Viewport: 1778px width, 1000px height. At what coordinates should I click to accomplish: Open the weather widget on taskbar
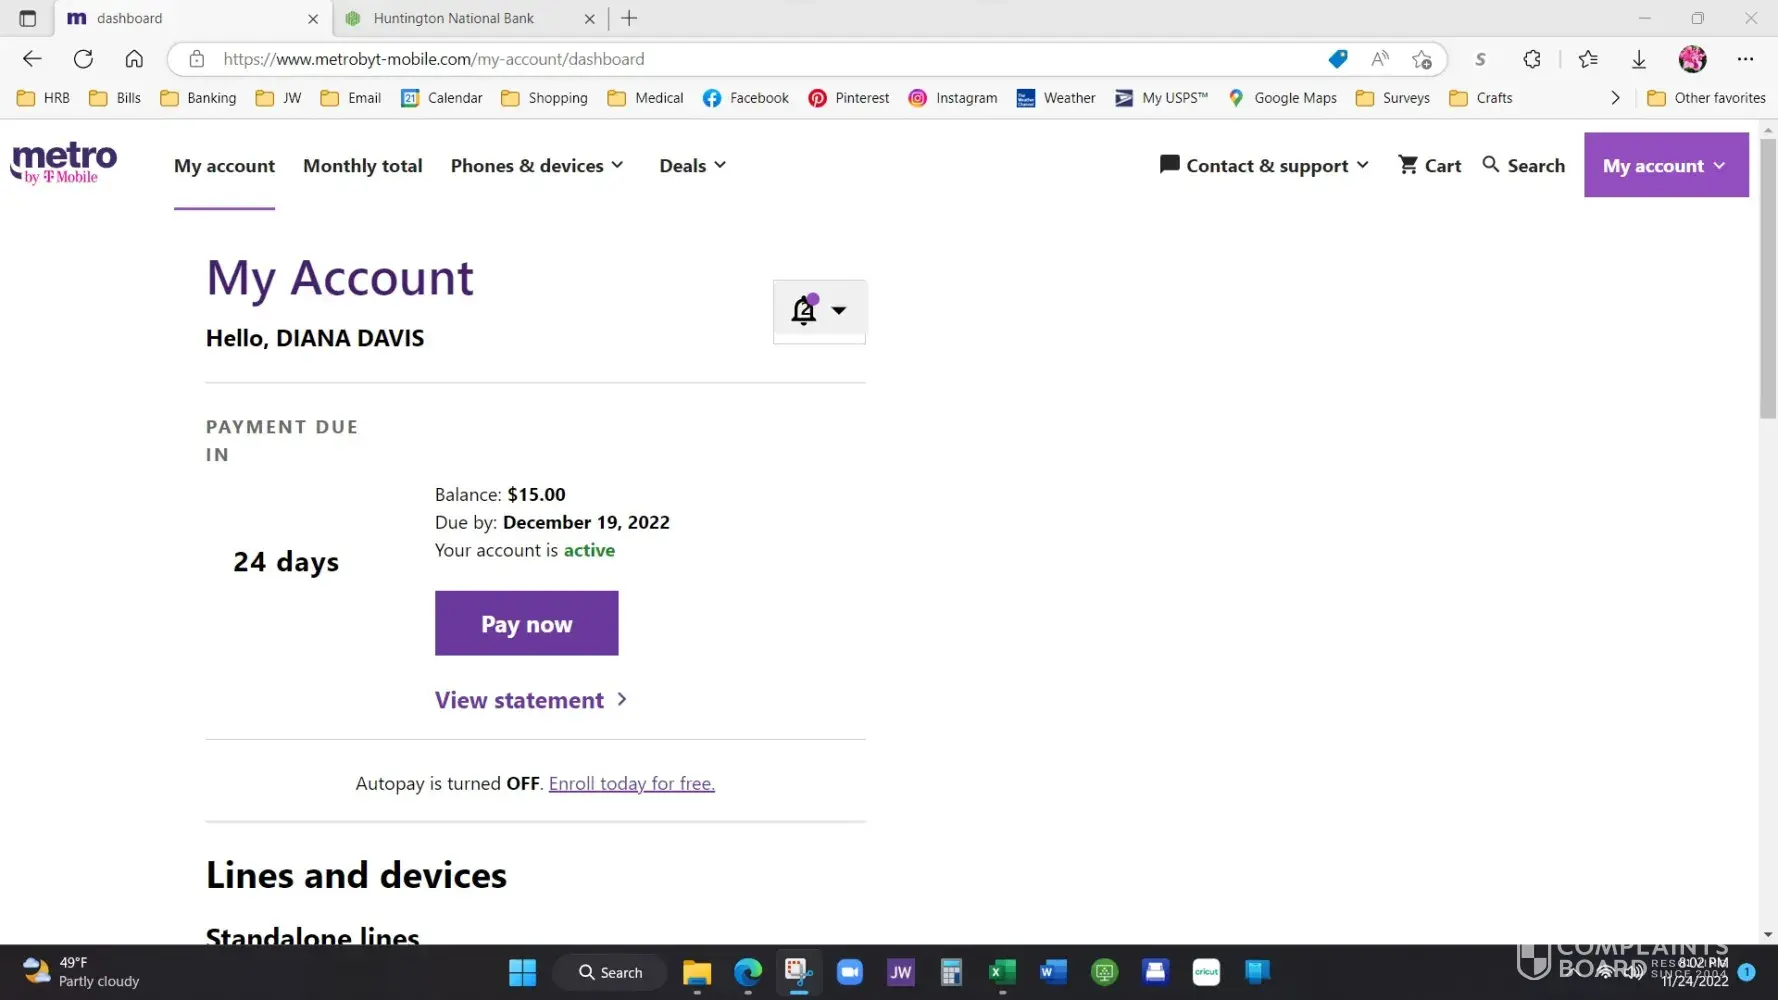(x=82, y=972)
